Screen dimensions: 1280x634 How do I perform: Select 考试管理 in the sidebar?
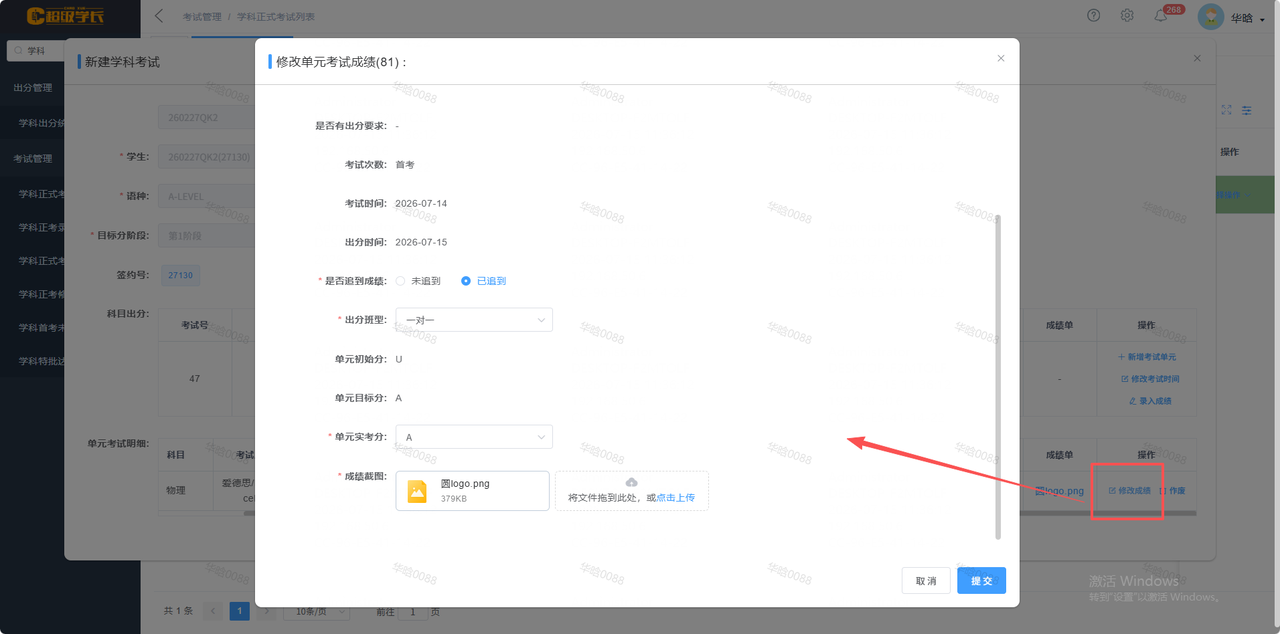pyautogui.click(x=33, y=158)
